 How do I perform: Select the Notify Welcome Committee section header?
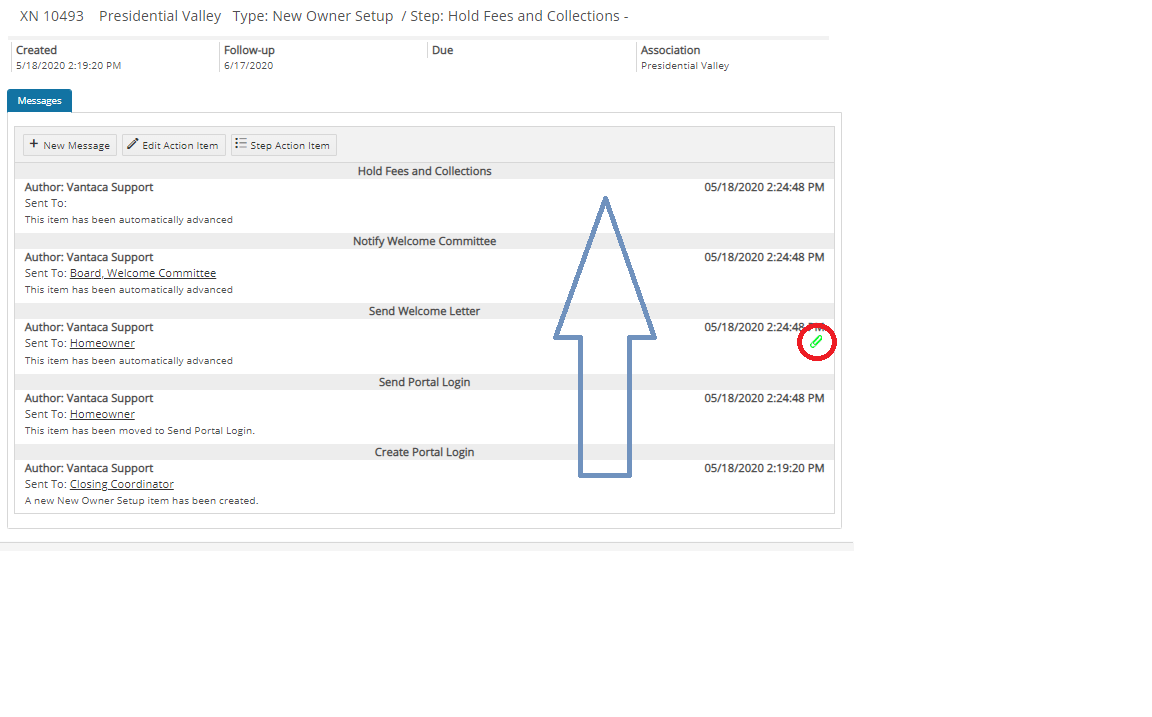(424, 241)
